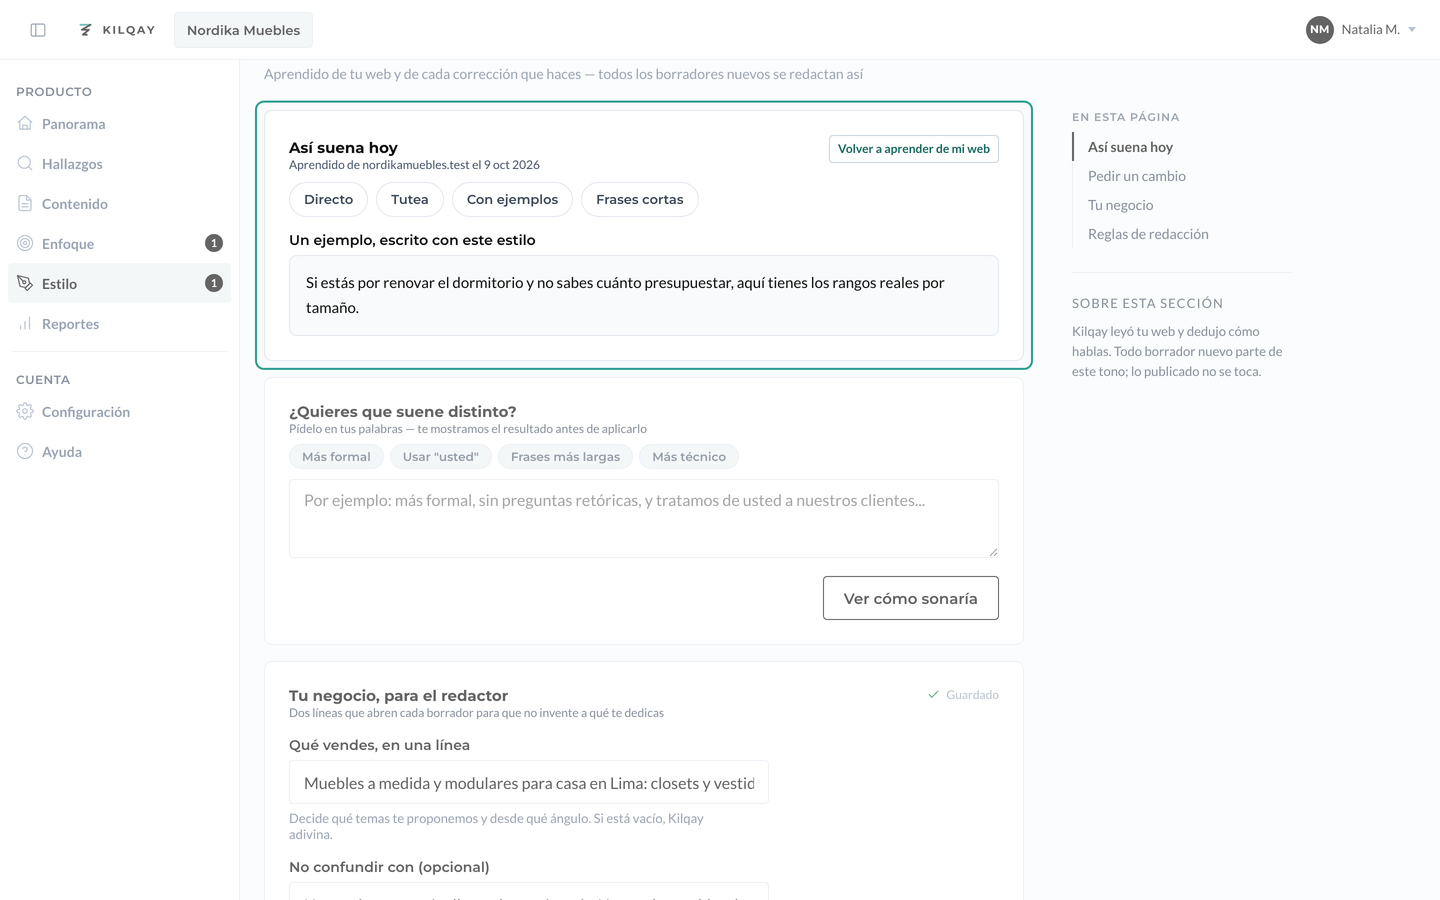Jump to Pedir un cambio section
This screenshot has width=1440, height=900.
(1137, 176)
